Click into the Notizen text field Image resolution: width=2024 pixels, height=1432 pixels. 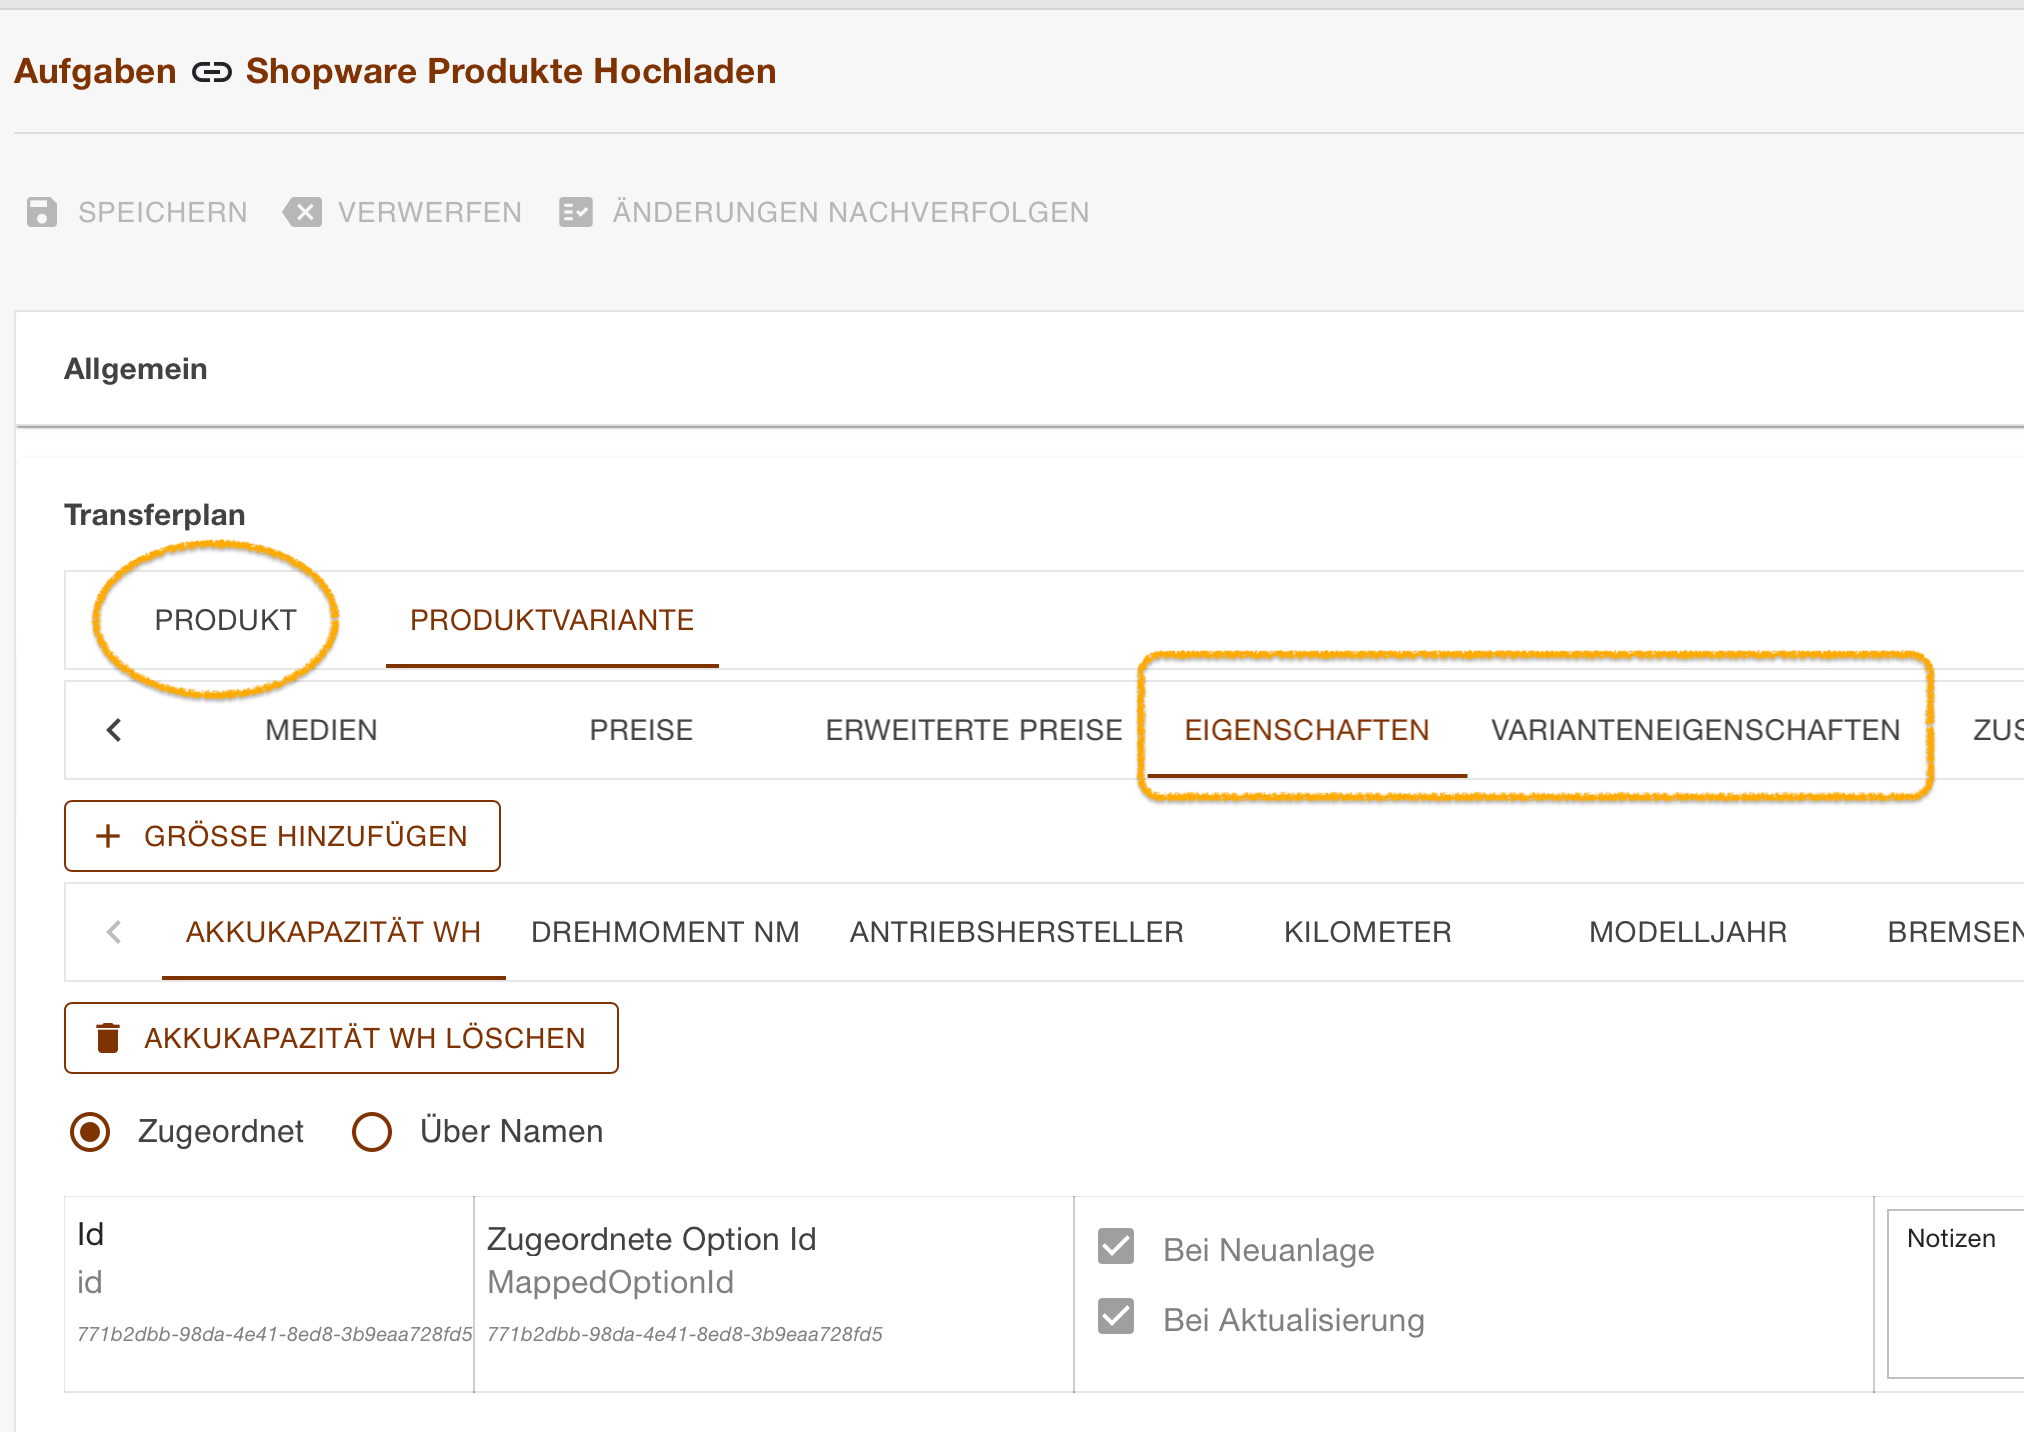point(1955,1293)
